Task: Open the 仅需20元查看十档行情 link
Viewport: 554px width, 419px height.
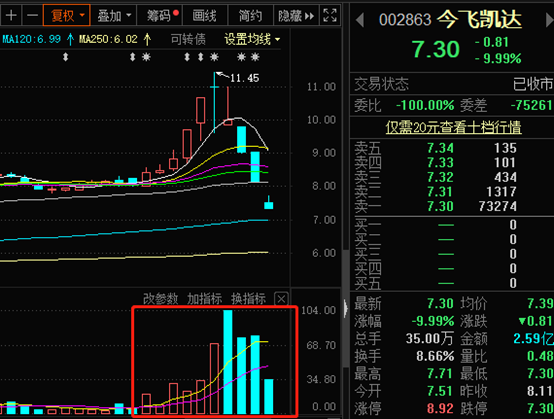Action: click(x=453, y=127)
